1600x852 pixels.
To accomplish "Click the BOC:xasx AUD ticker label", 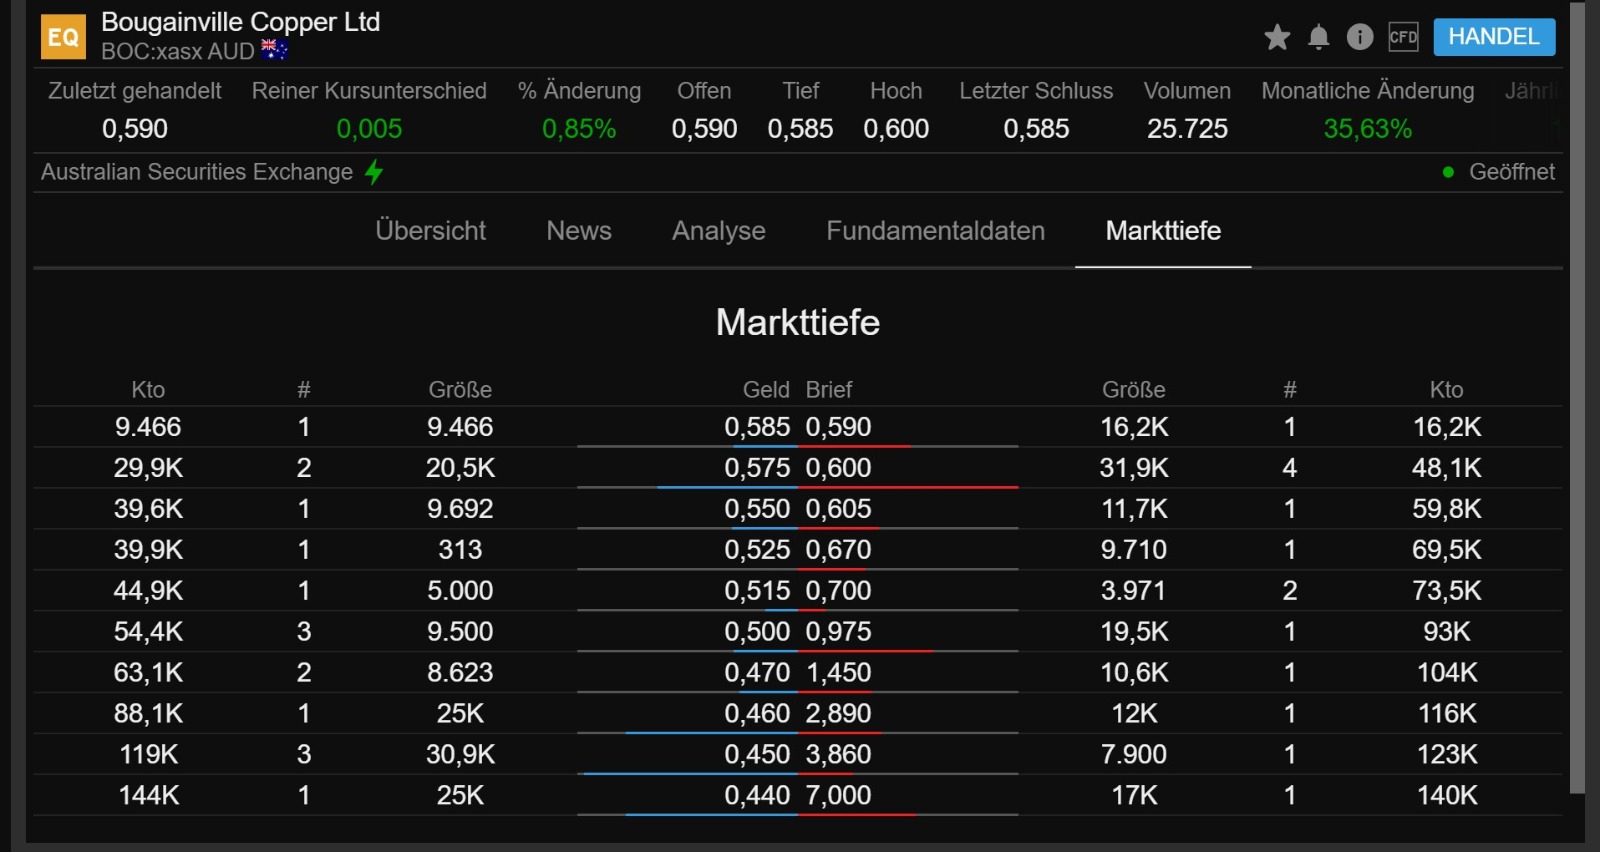I will [x=178, y=51].
